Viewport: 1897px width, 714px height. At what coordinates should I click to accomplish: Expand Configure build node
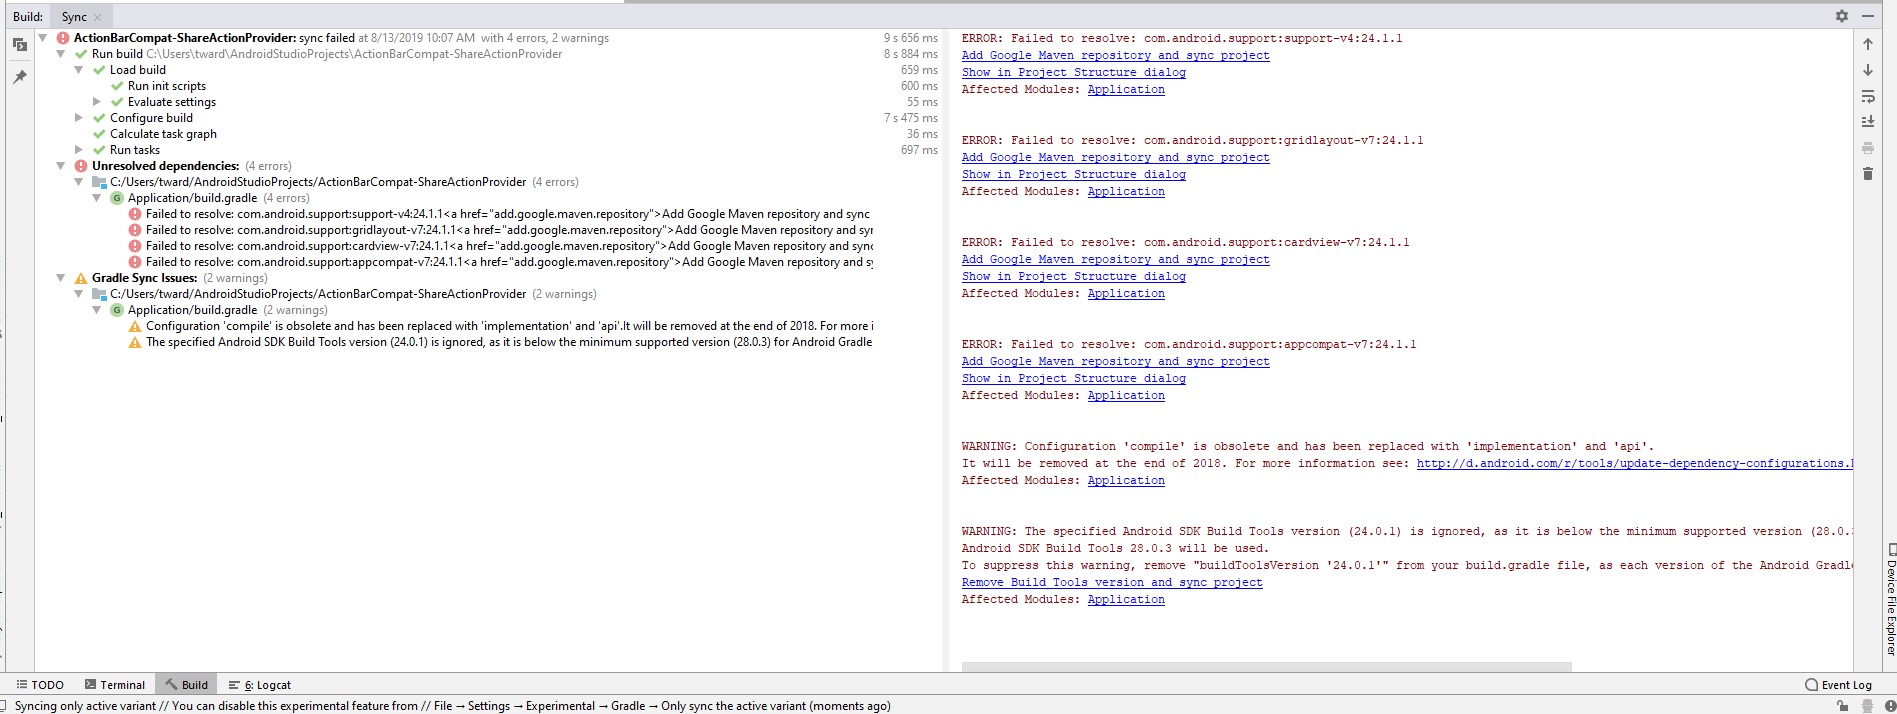point(79,118)
